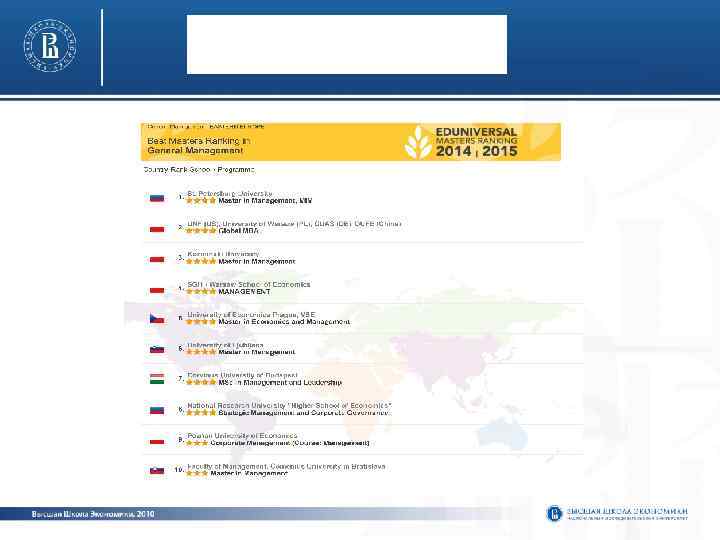
Task: Open Poznan University of Economics link
Action: click(x=242, y=436)
